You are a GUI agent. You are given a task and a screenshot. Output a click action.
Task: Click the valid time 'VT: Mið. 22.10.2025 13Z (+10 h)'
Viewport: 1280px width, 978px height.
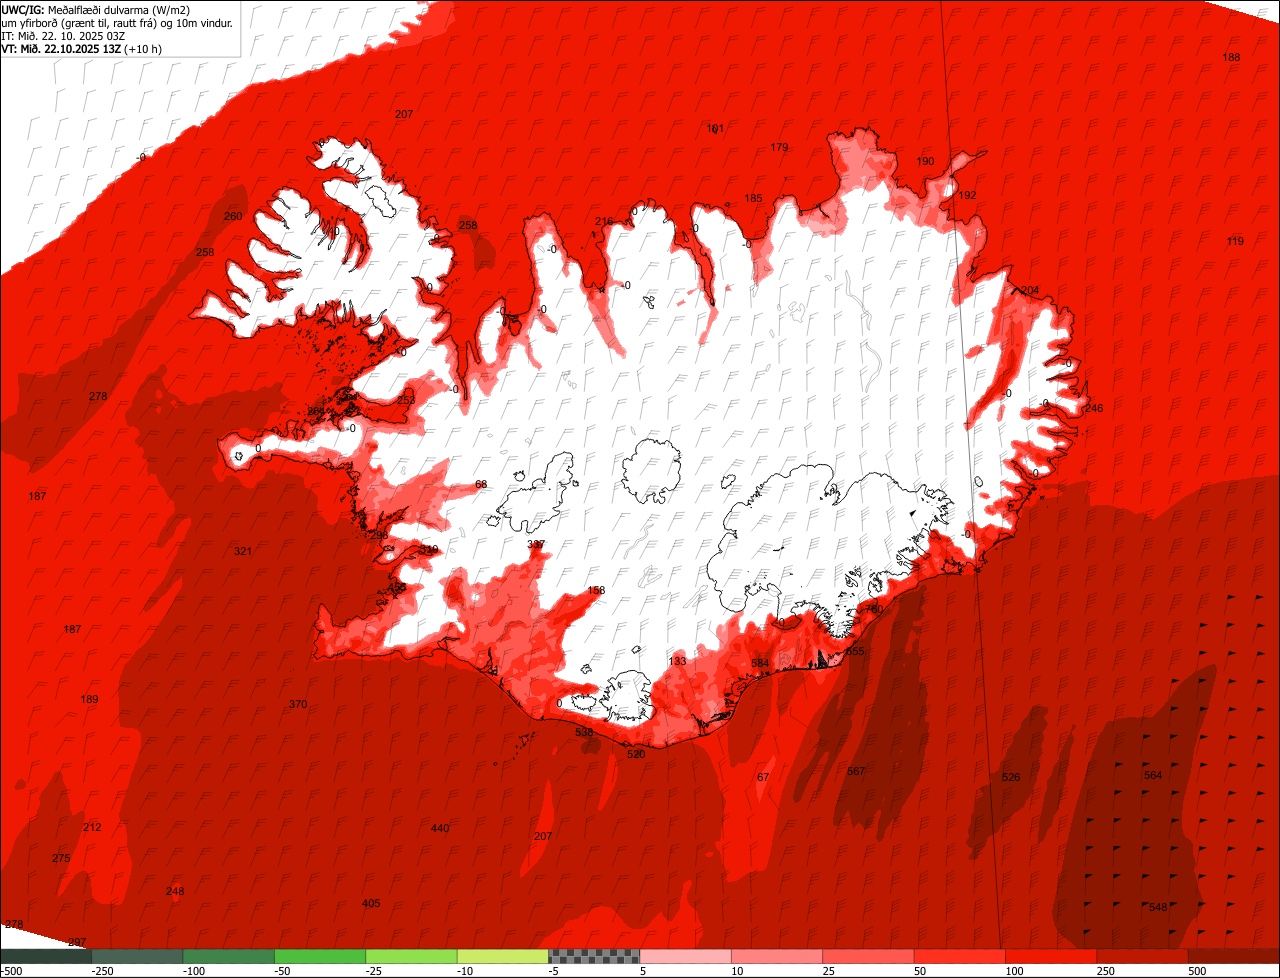tap(82, 49)
